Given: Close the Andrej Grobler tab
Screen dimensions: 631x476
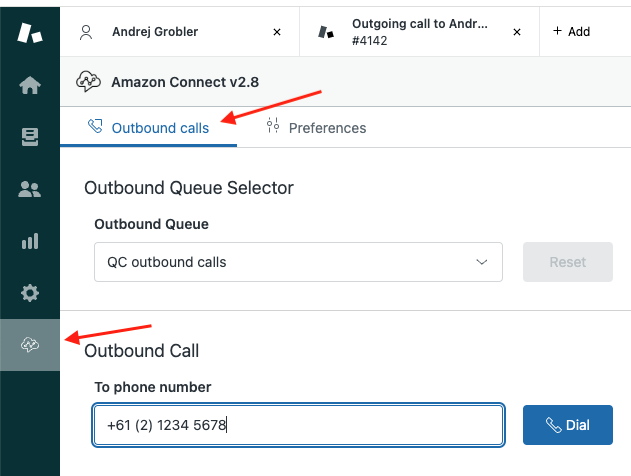Looking at the screenshot, I should click(277, 32).
